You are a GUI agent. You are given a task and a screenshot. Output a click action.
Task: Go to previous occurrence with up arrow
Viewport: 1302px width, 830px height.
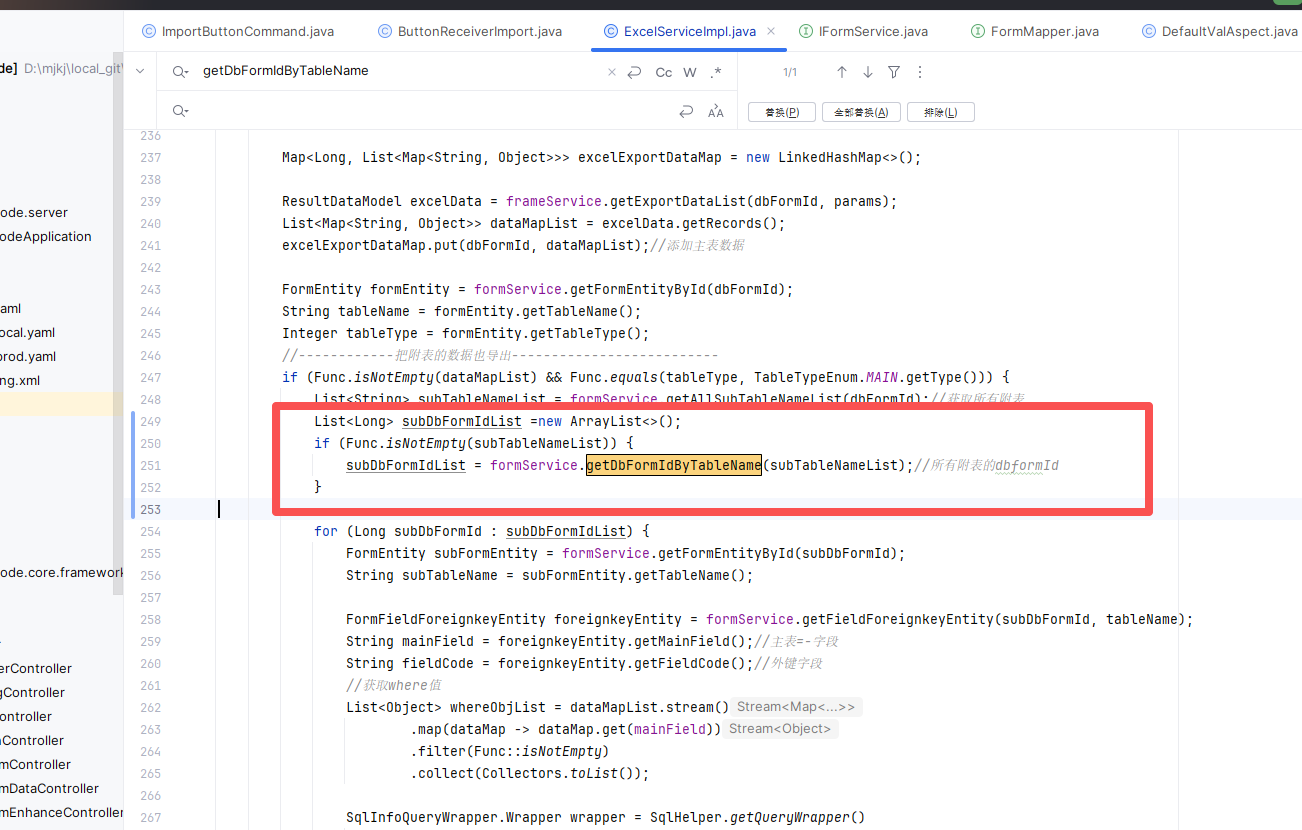(842, 72)
